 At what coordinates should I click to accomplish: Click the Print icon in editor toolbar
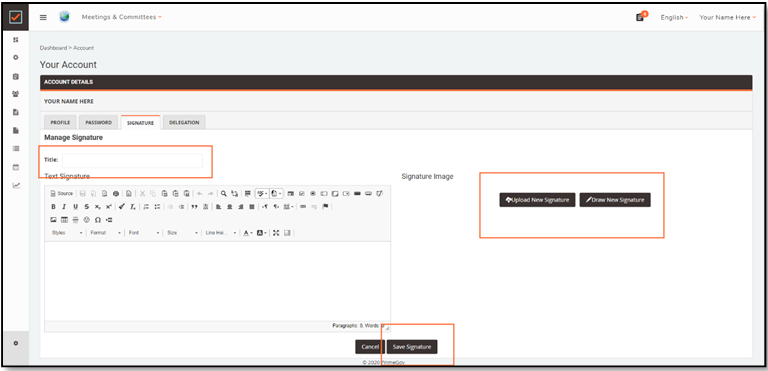coord(116,194)
